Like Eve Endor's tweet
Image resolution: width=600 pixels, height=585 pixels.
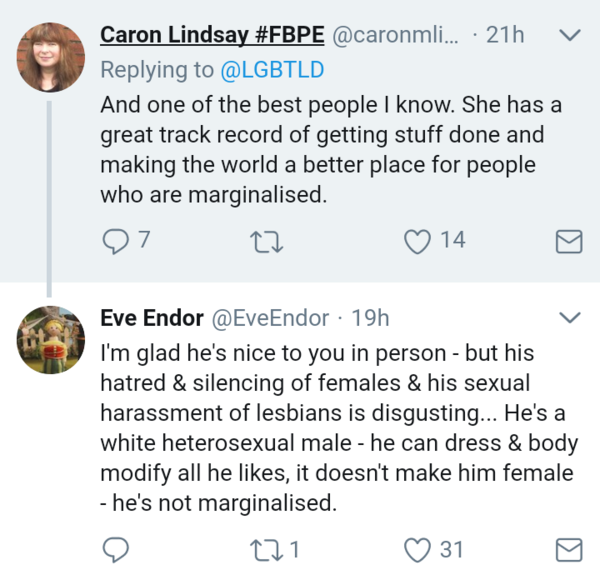[419, 548]
